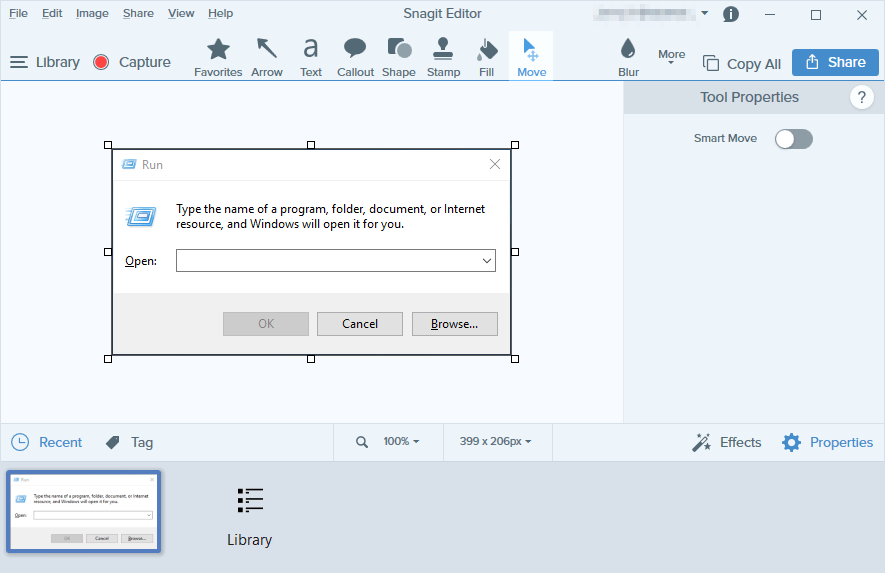Open the View menu

(181, 13)
